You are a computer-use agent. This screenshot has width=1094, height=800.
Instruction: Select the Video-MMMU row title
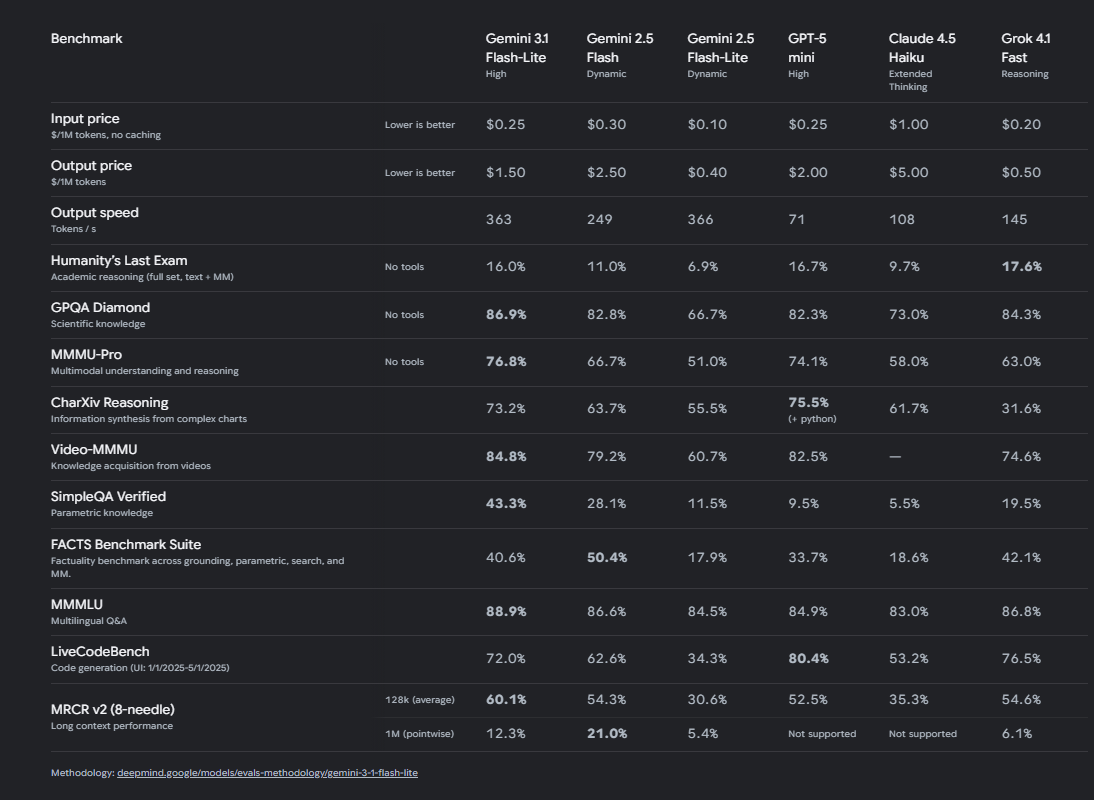coord(94,449)
